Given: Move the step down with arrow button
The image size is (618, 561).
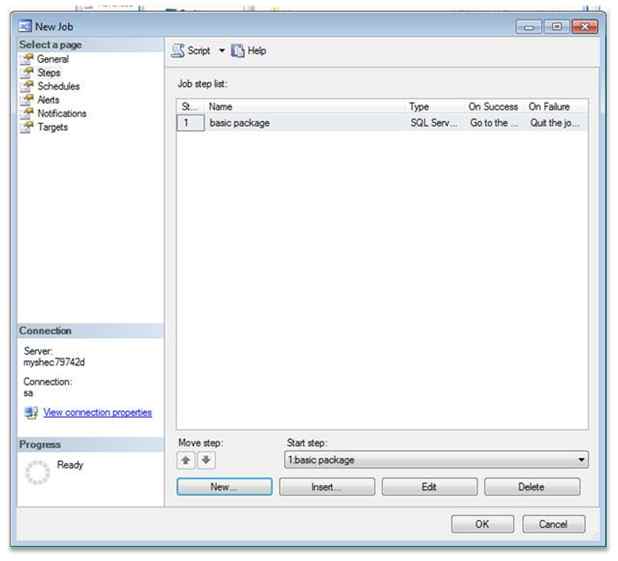Looking at the screenshot, I should [206, 460].
